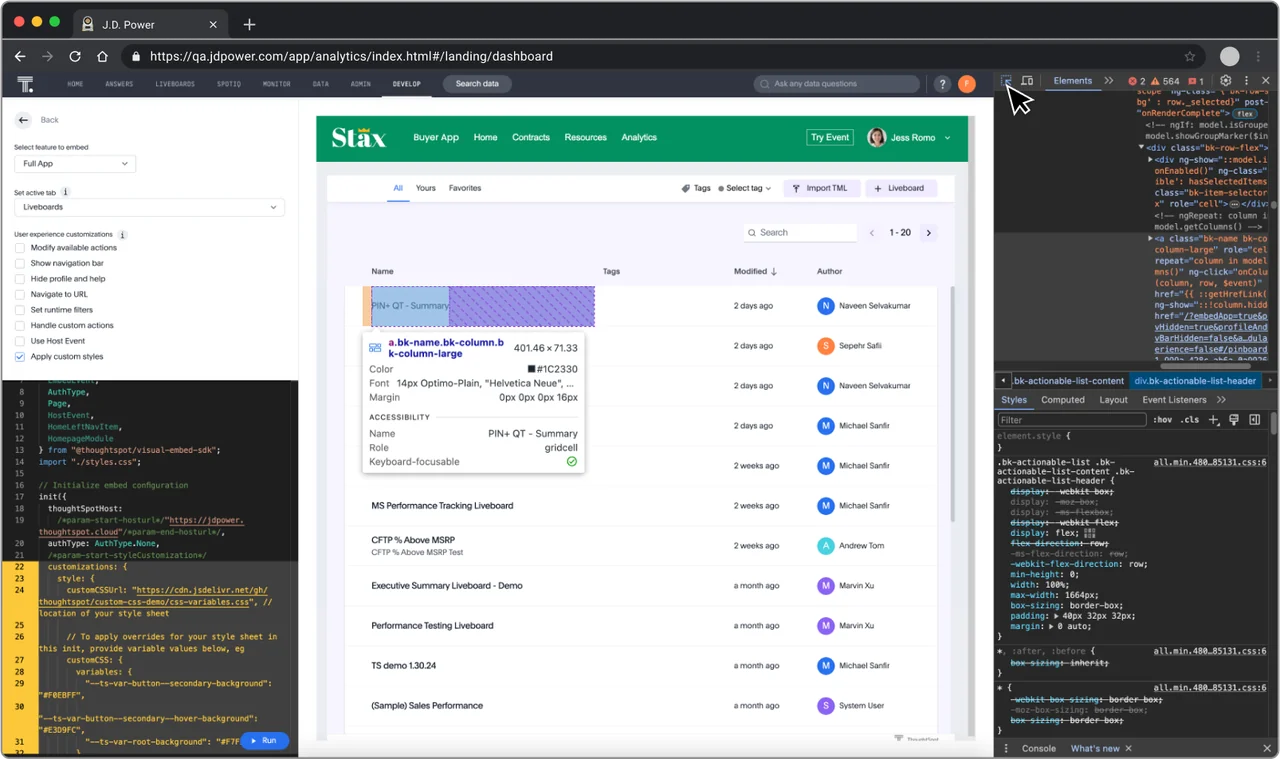Focus the Styles Filter input
The image size is (1280, 759).
coord(1072,420)
